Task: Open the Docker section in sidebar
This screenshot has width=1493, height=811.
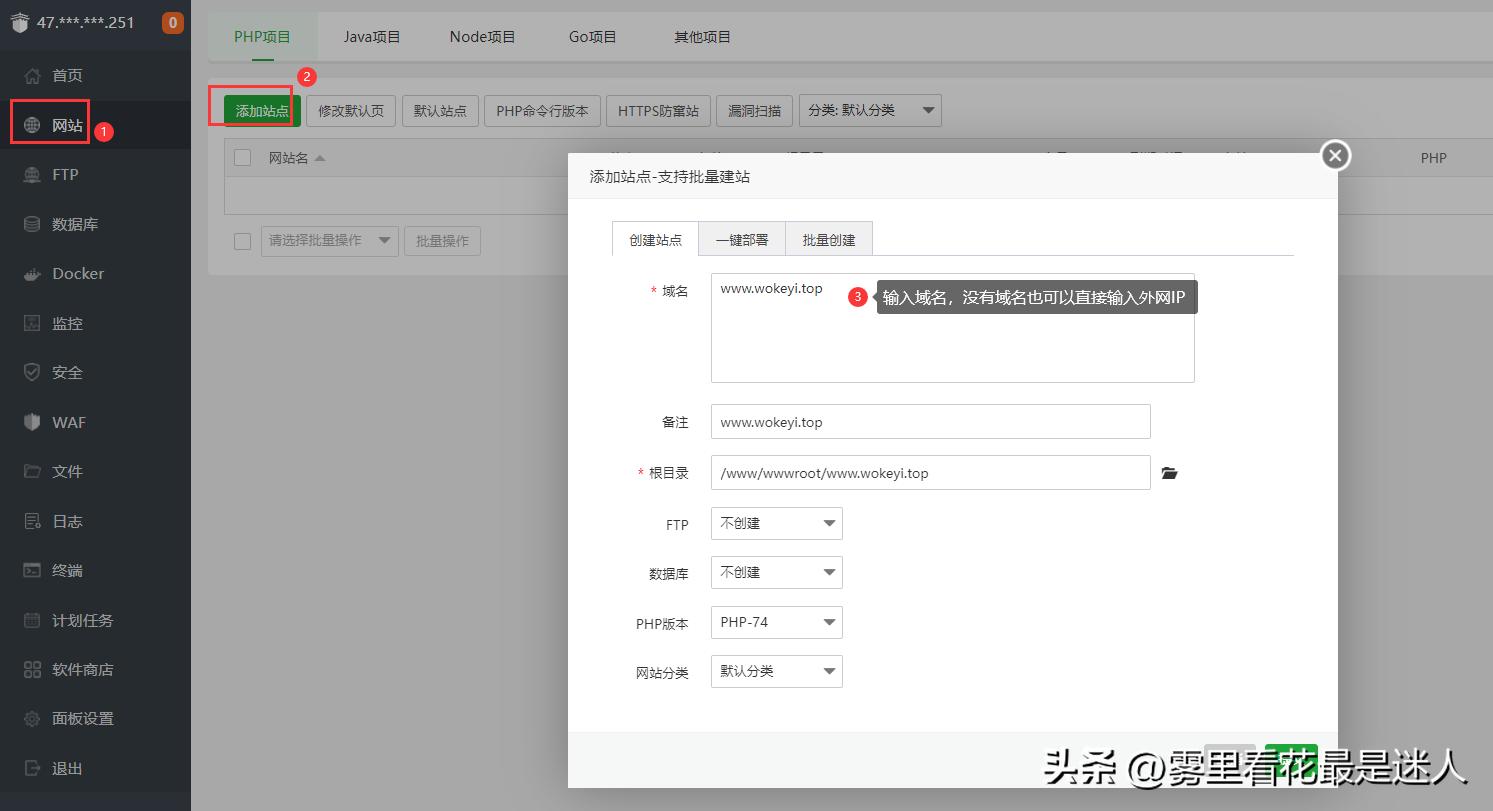Action: [x=76, y=273]
